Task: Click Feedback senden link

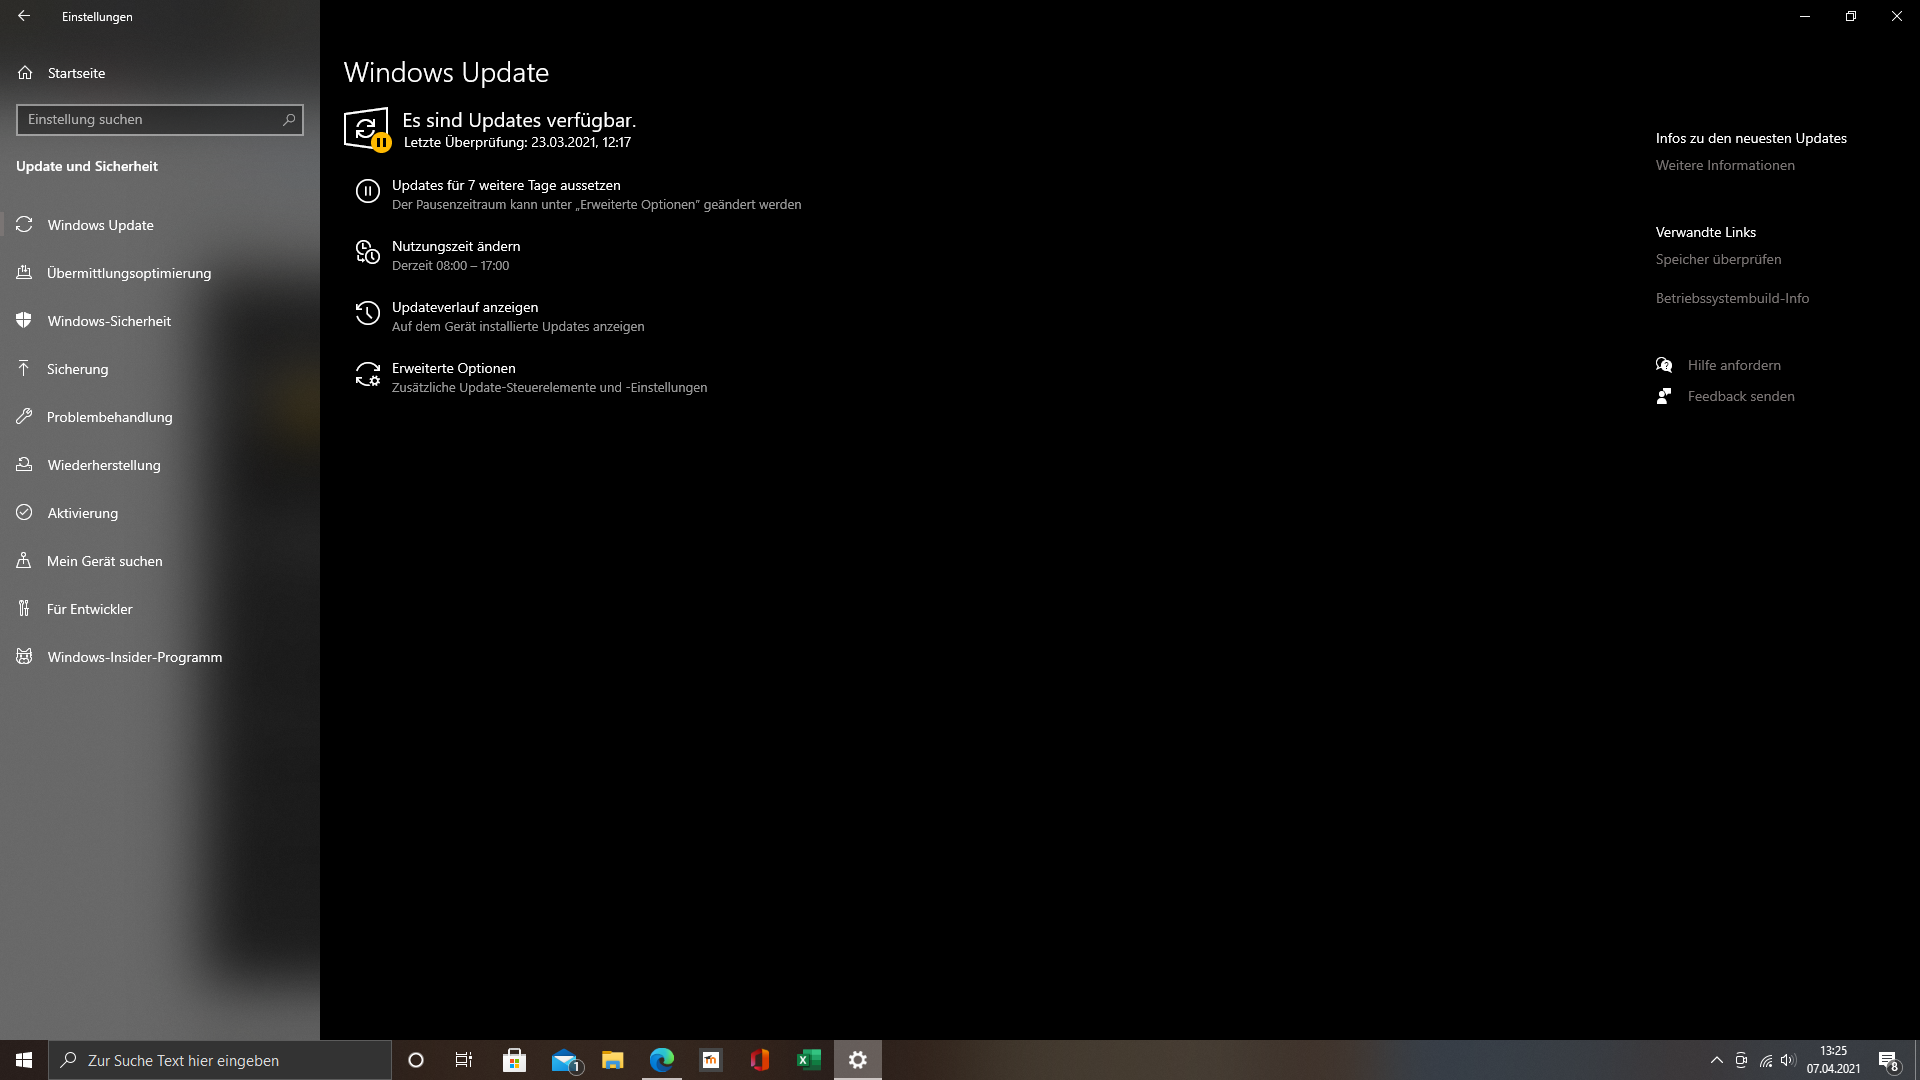Action: coord(1741,396)
